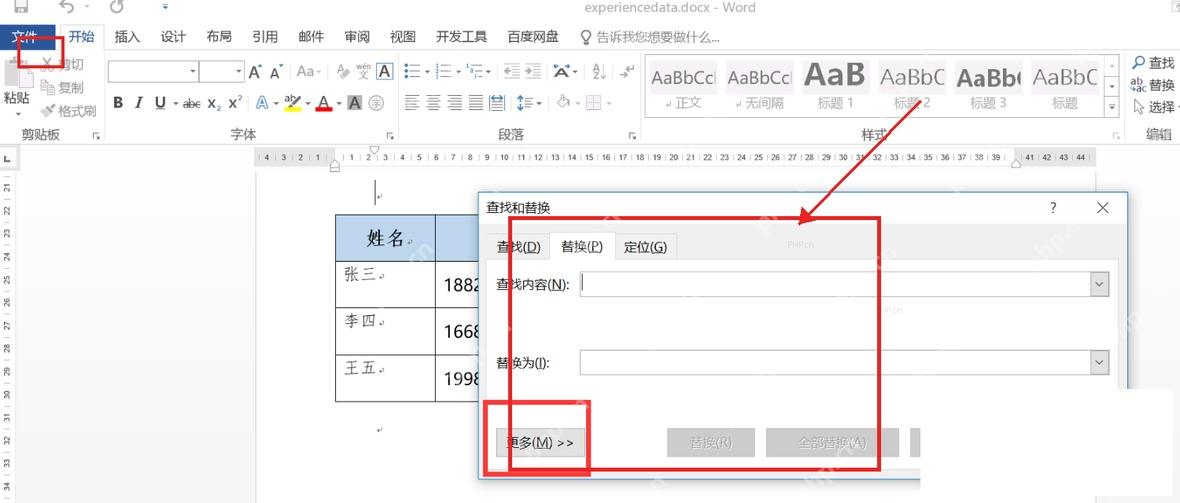The image size is (1180, 503).
Task: Open the font color dropdown arrow
Action: click(x=339, y=103)
